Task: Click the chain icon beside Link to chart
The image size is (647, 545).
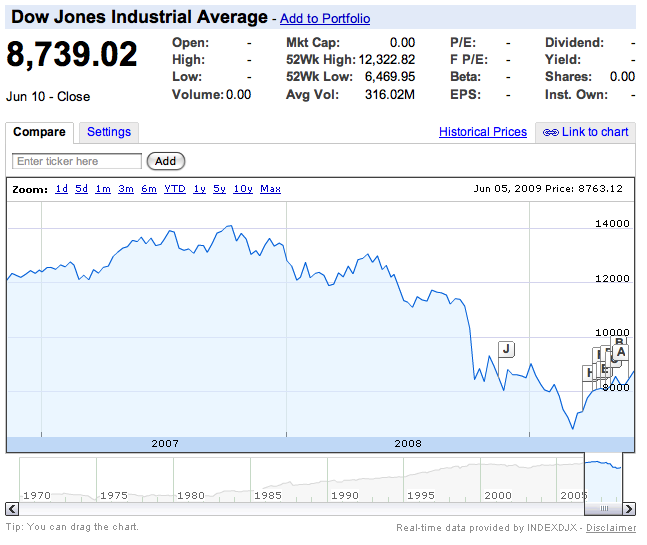Action: (x=550, y=132)
